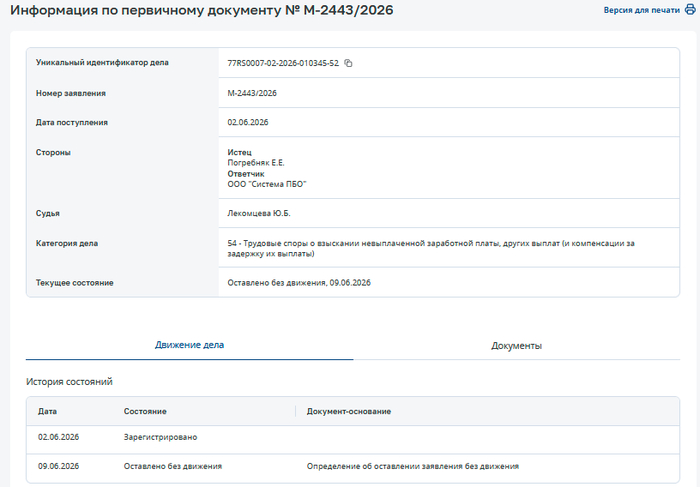Click the Дата поступления label
The height and width of the screenshot is (487, 700).
(x=71, y=122)
